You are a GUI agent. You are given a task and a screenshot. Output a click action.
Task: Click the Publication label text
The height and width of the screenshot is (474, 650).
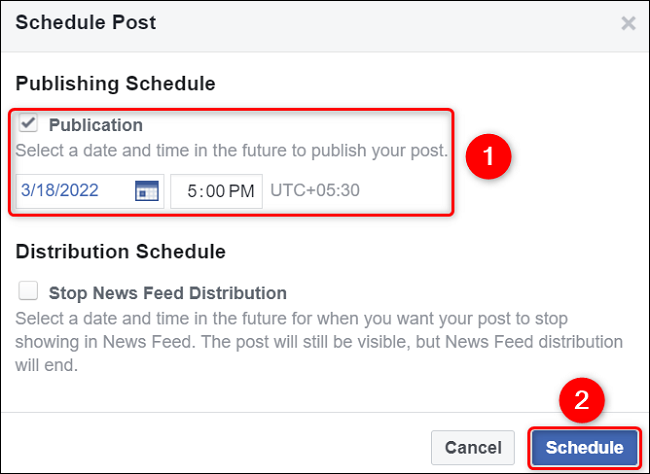[96, 125]
